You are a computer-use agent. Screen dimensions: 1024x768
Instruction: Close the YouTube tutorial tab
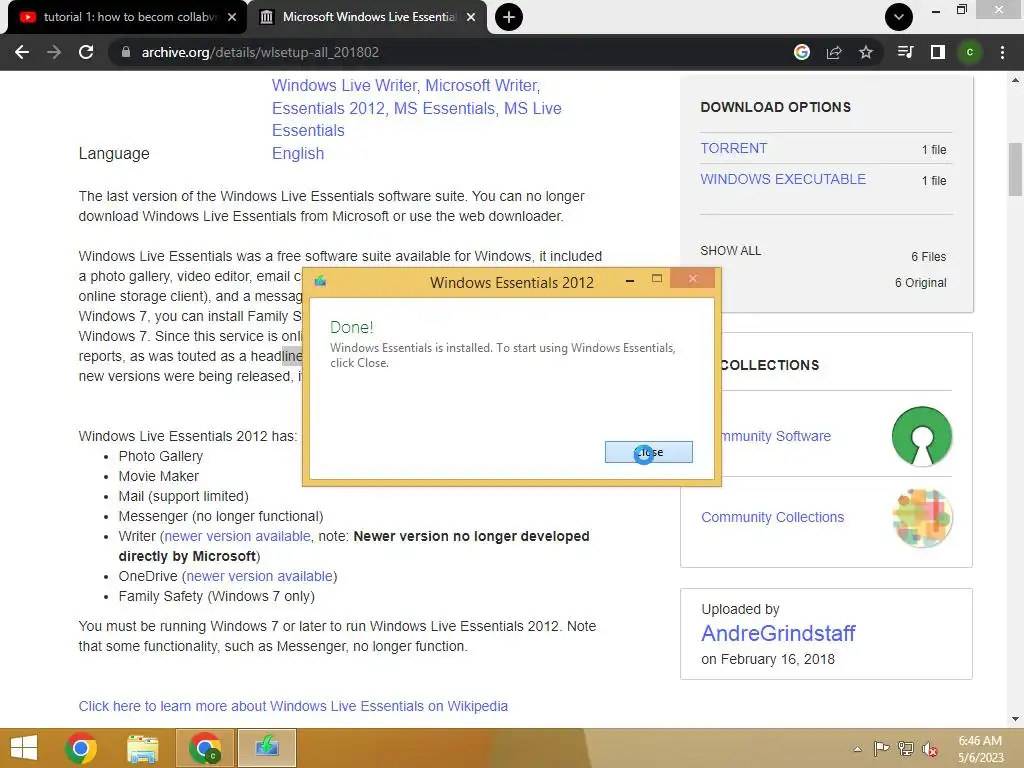pos(232,17)
